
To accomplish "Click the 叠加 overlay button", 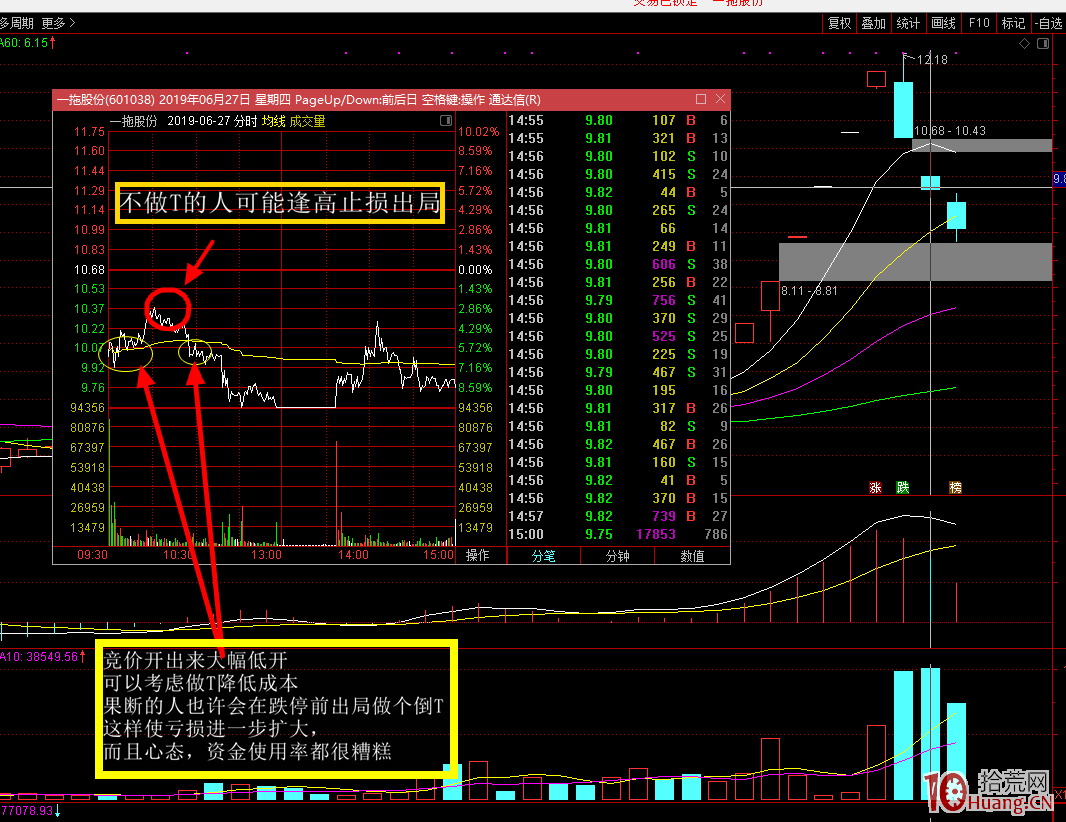I will click(874, 23).
